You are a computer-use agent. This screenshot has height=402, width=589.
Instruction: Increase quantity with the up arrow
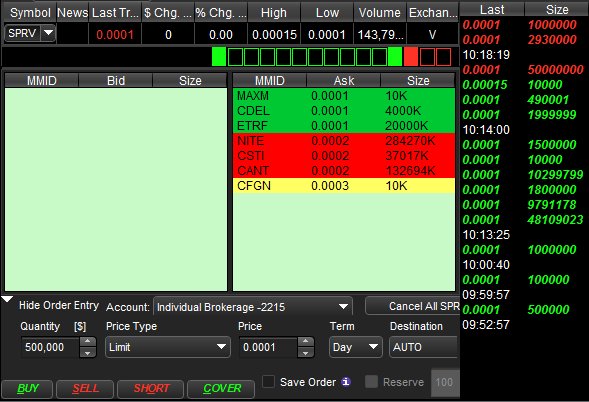pos(88,342)
